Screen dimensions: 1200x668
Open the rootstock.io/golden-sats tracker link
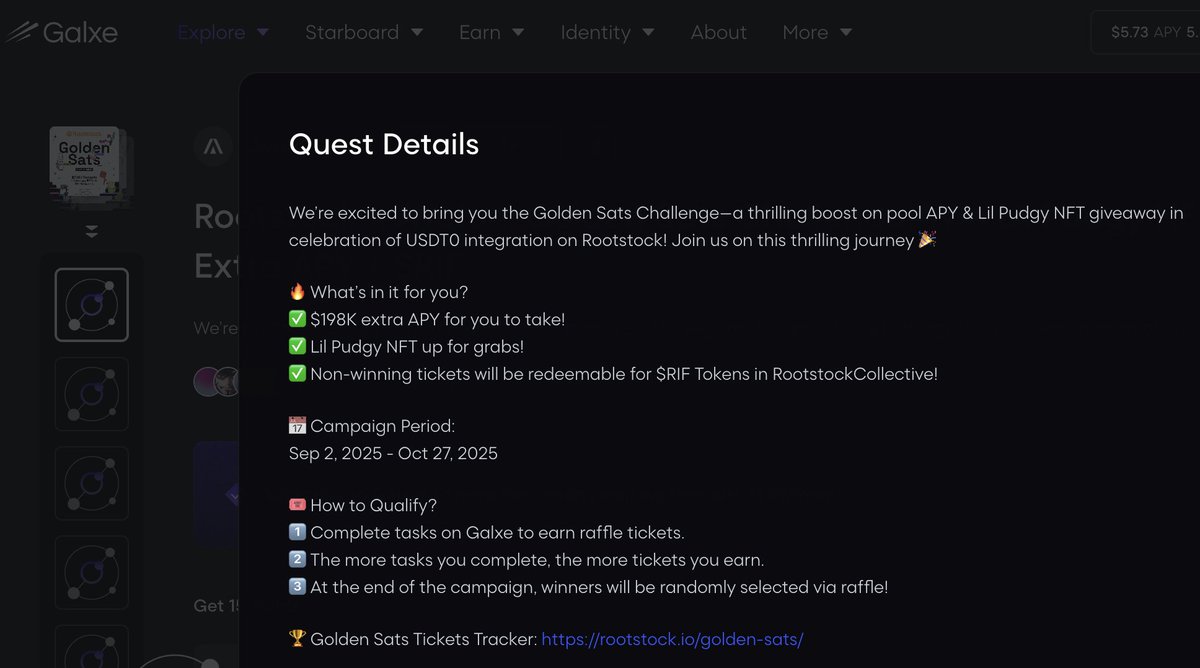click(x=672, y=639)
